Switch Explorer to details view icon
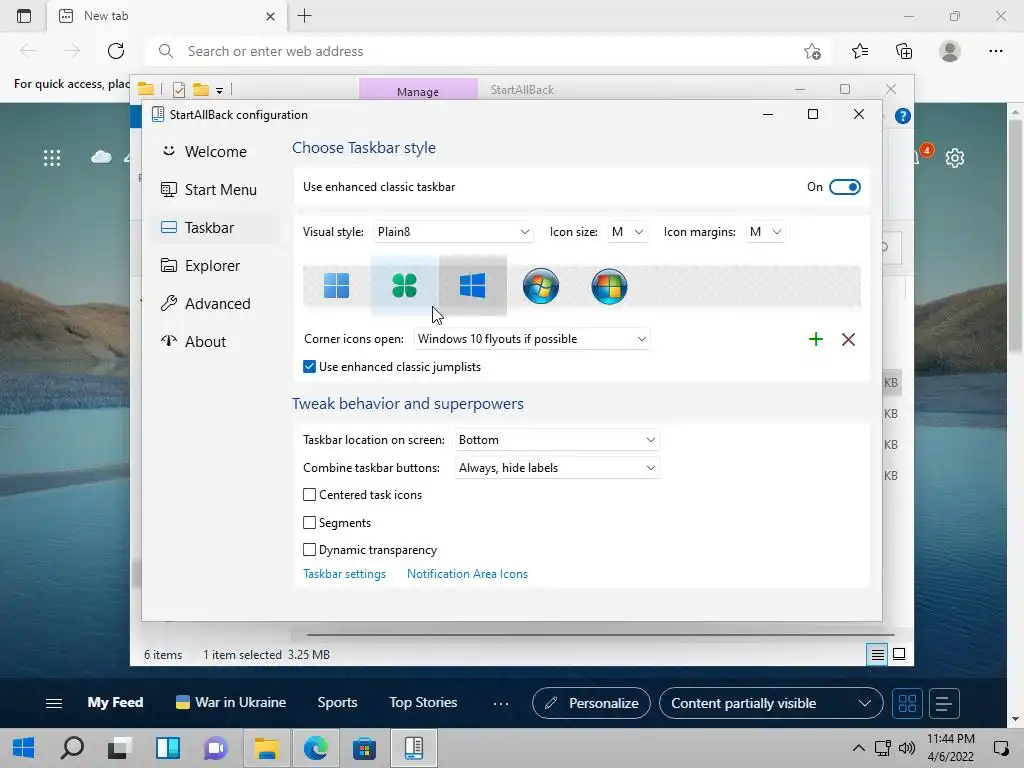1024x768 pixels. tap(878, 654)
